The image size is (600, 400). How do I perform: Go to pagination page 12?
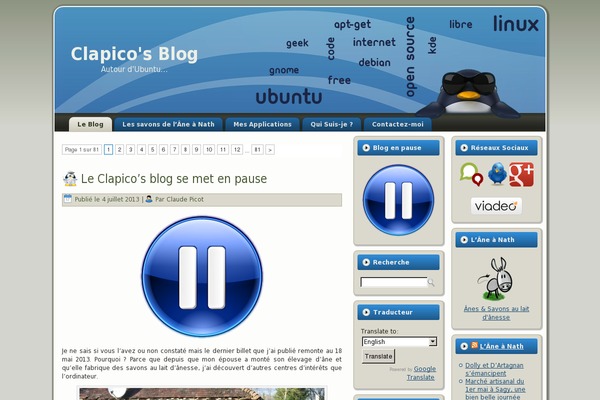click(x=237, y=150)
